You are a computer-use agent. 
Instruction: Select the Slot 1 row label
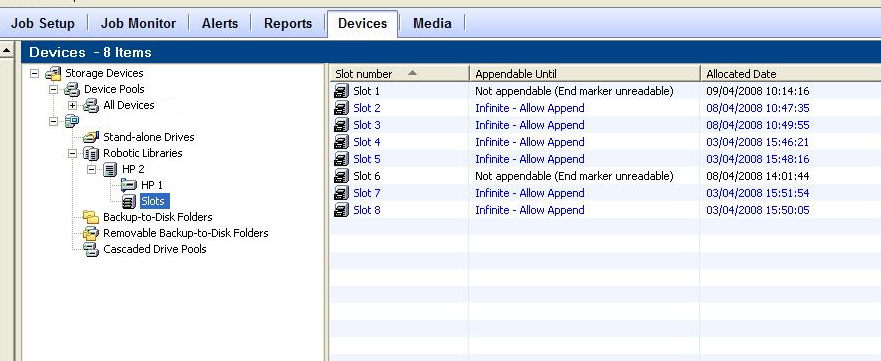tap(366, 91)
